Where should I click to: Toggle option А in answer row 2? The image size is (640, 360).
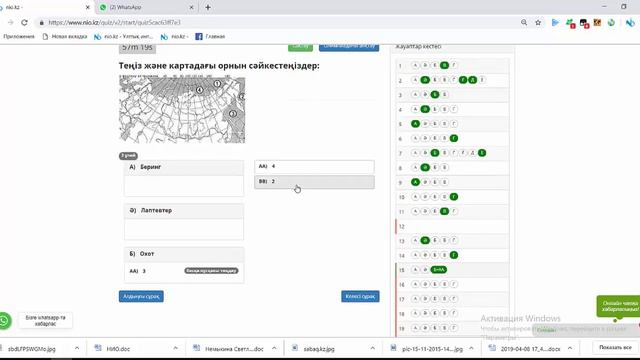click(415, 80)
